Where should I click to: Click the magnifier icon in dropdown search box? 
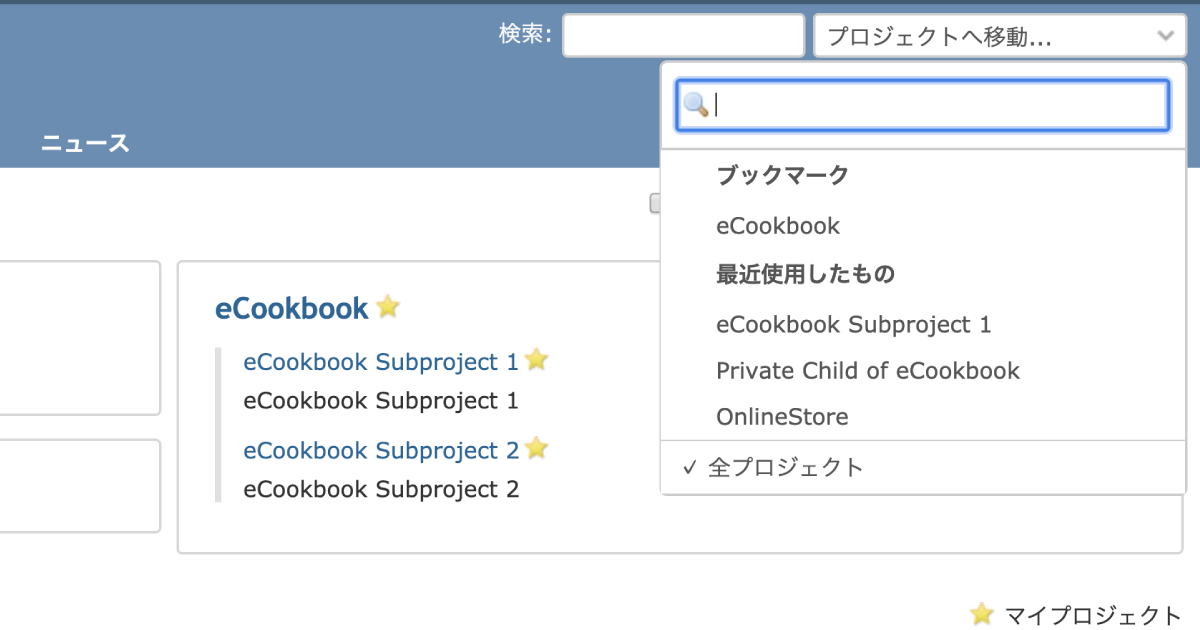point(695,105)
